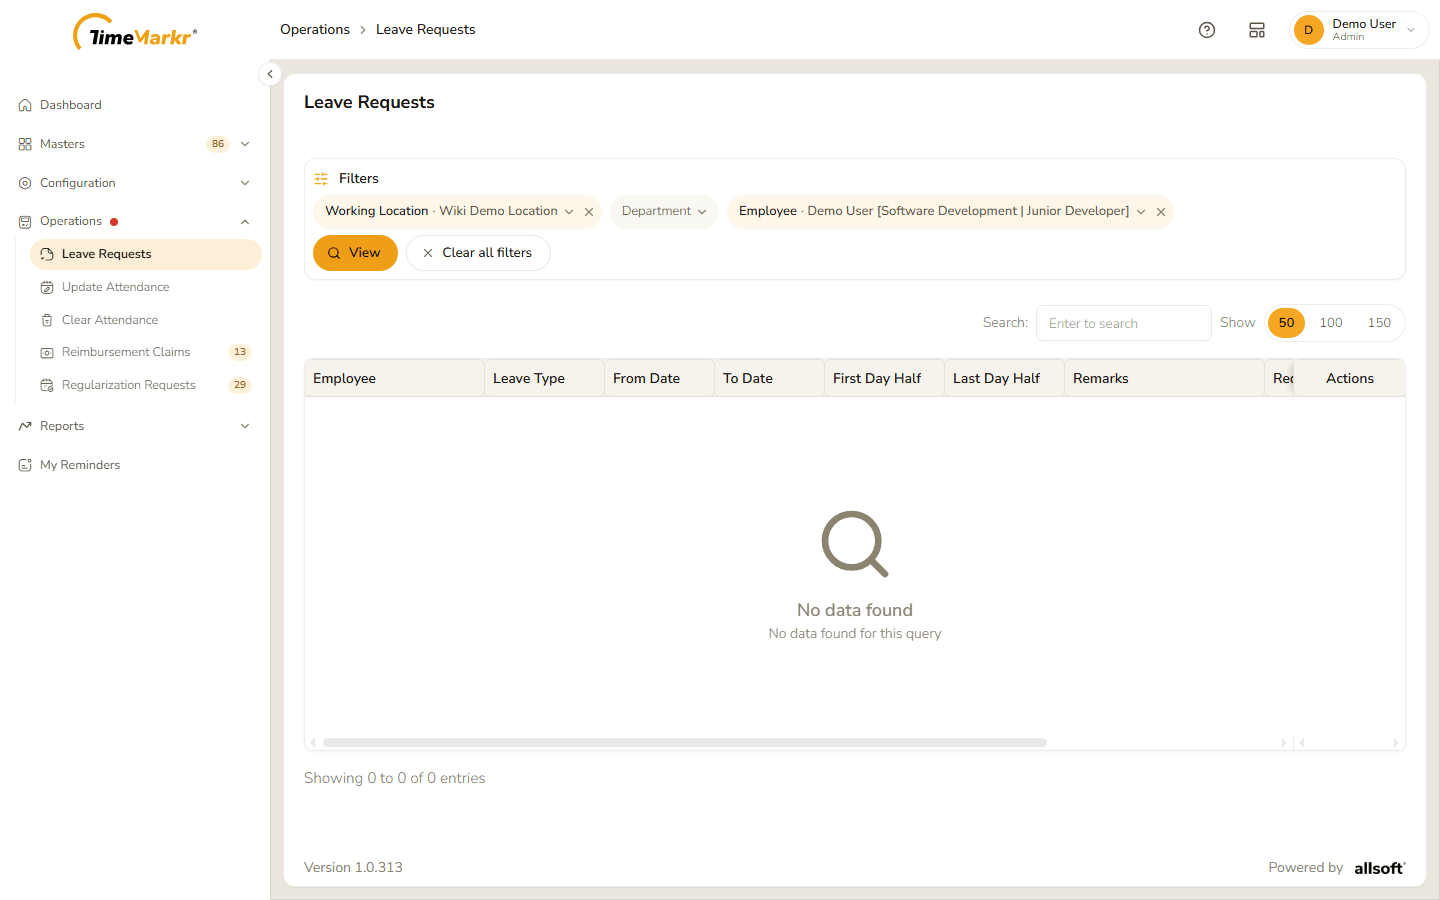
Task: Click the Reimbursement Claims money icon
Action: (47, 352)
